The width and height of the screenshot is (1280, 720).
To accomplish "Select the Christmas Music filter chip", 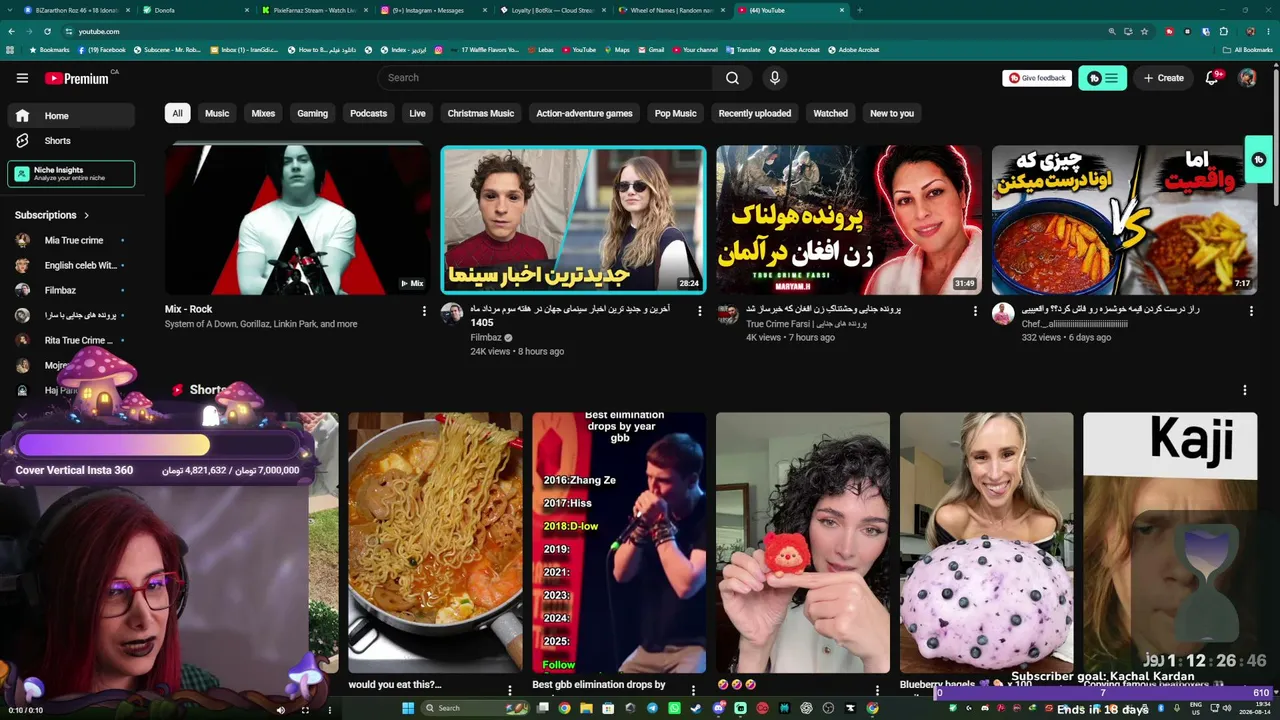I will click(481, 113).
